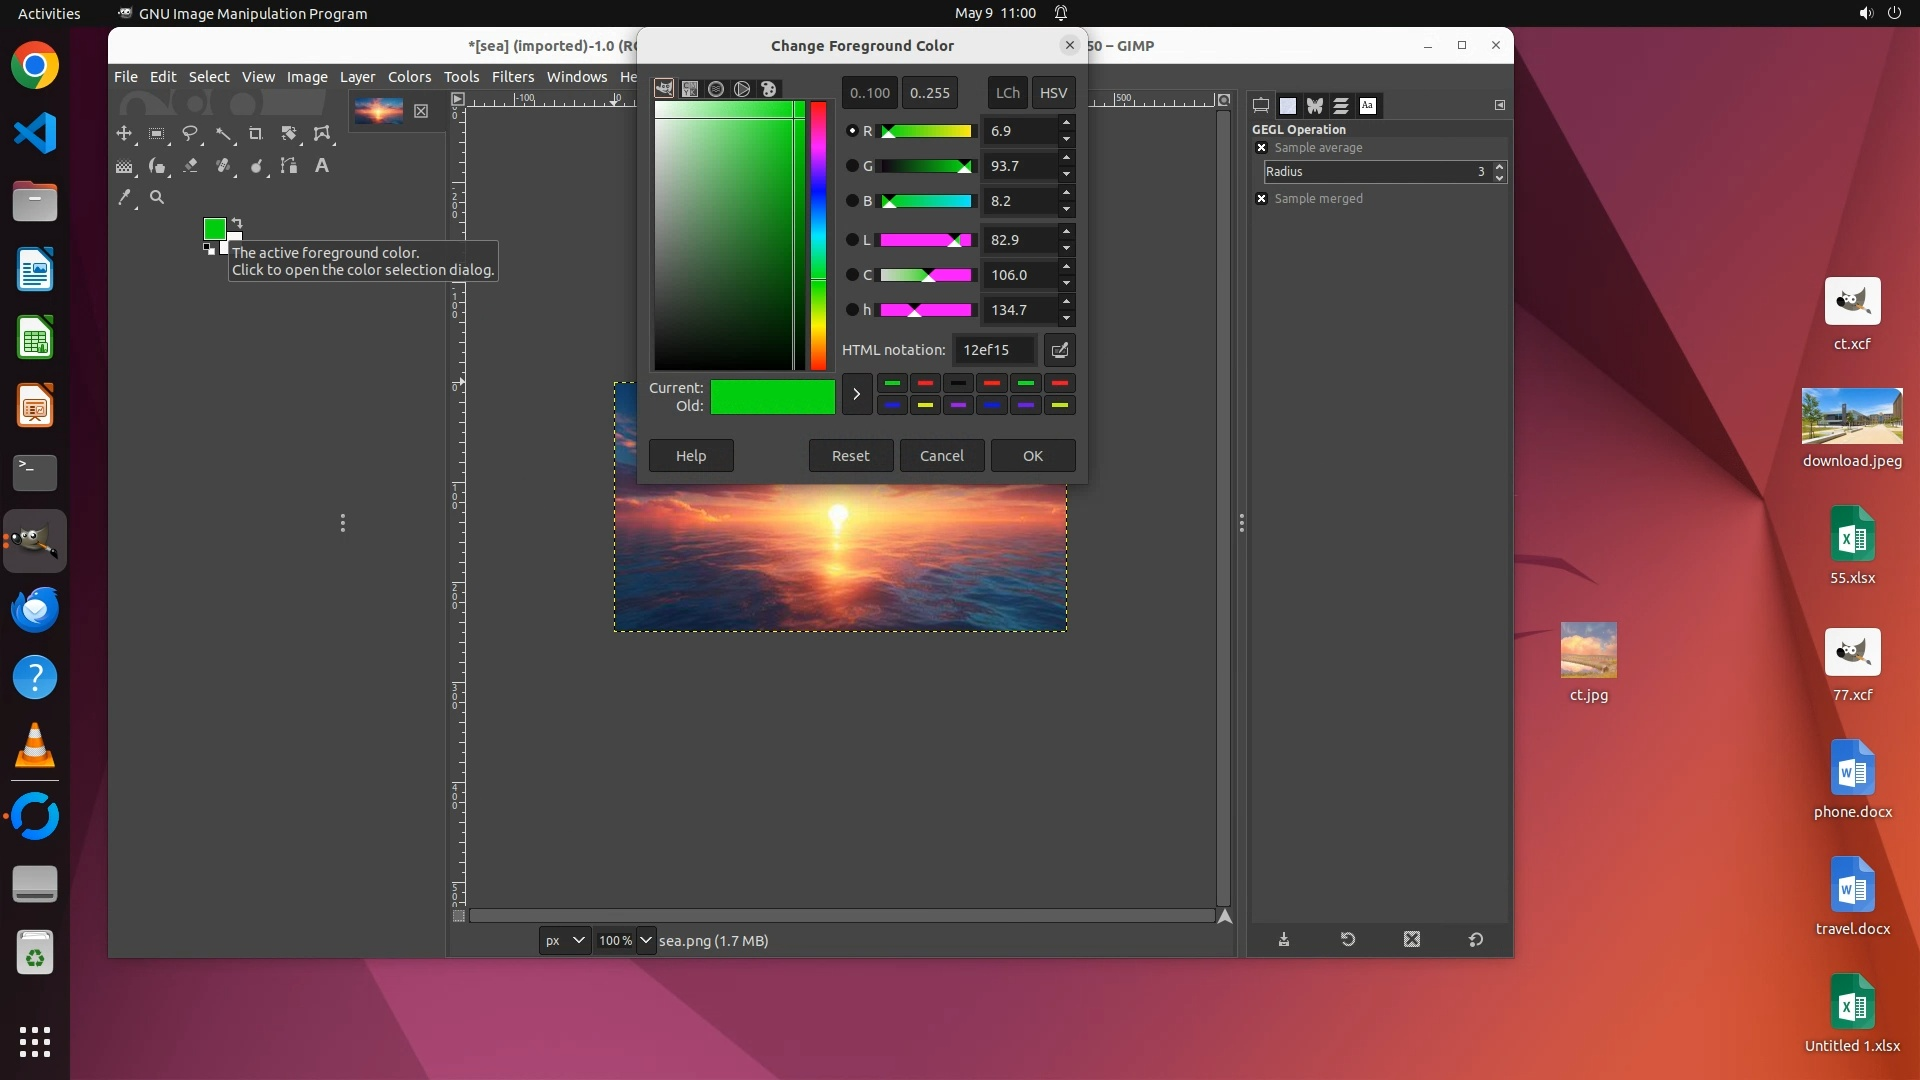The image size is (1920, 1080).
Task: Select the Text tool
Action: [x=321, y=166]
